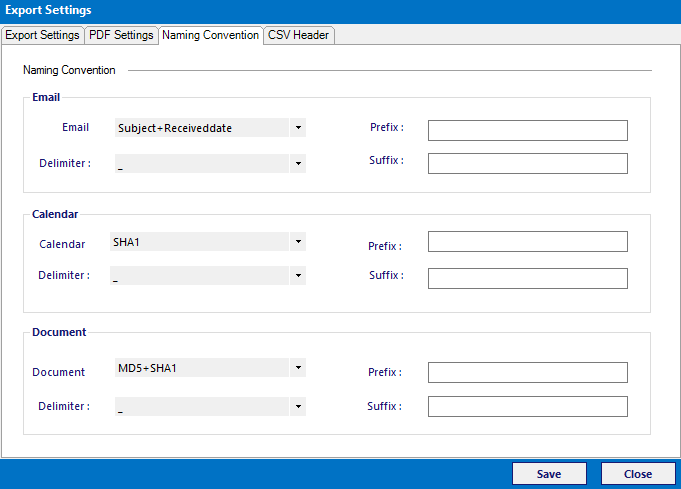
Task: Open the PDF Settings tab
Action: click(121, 35)
